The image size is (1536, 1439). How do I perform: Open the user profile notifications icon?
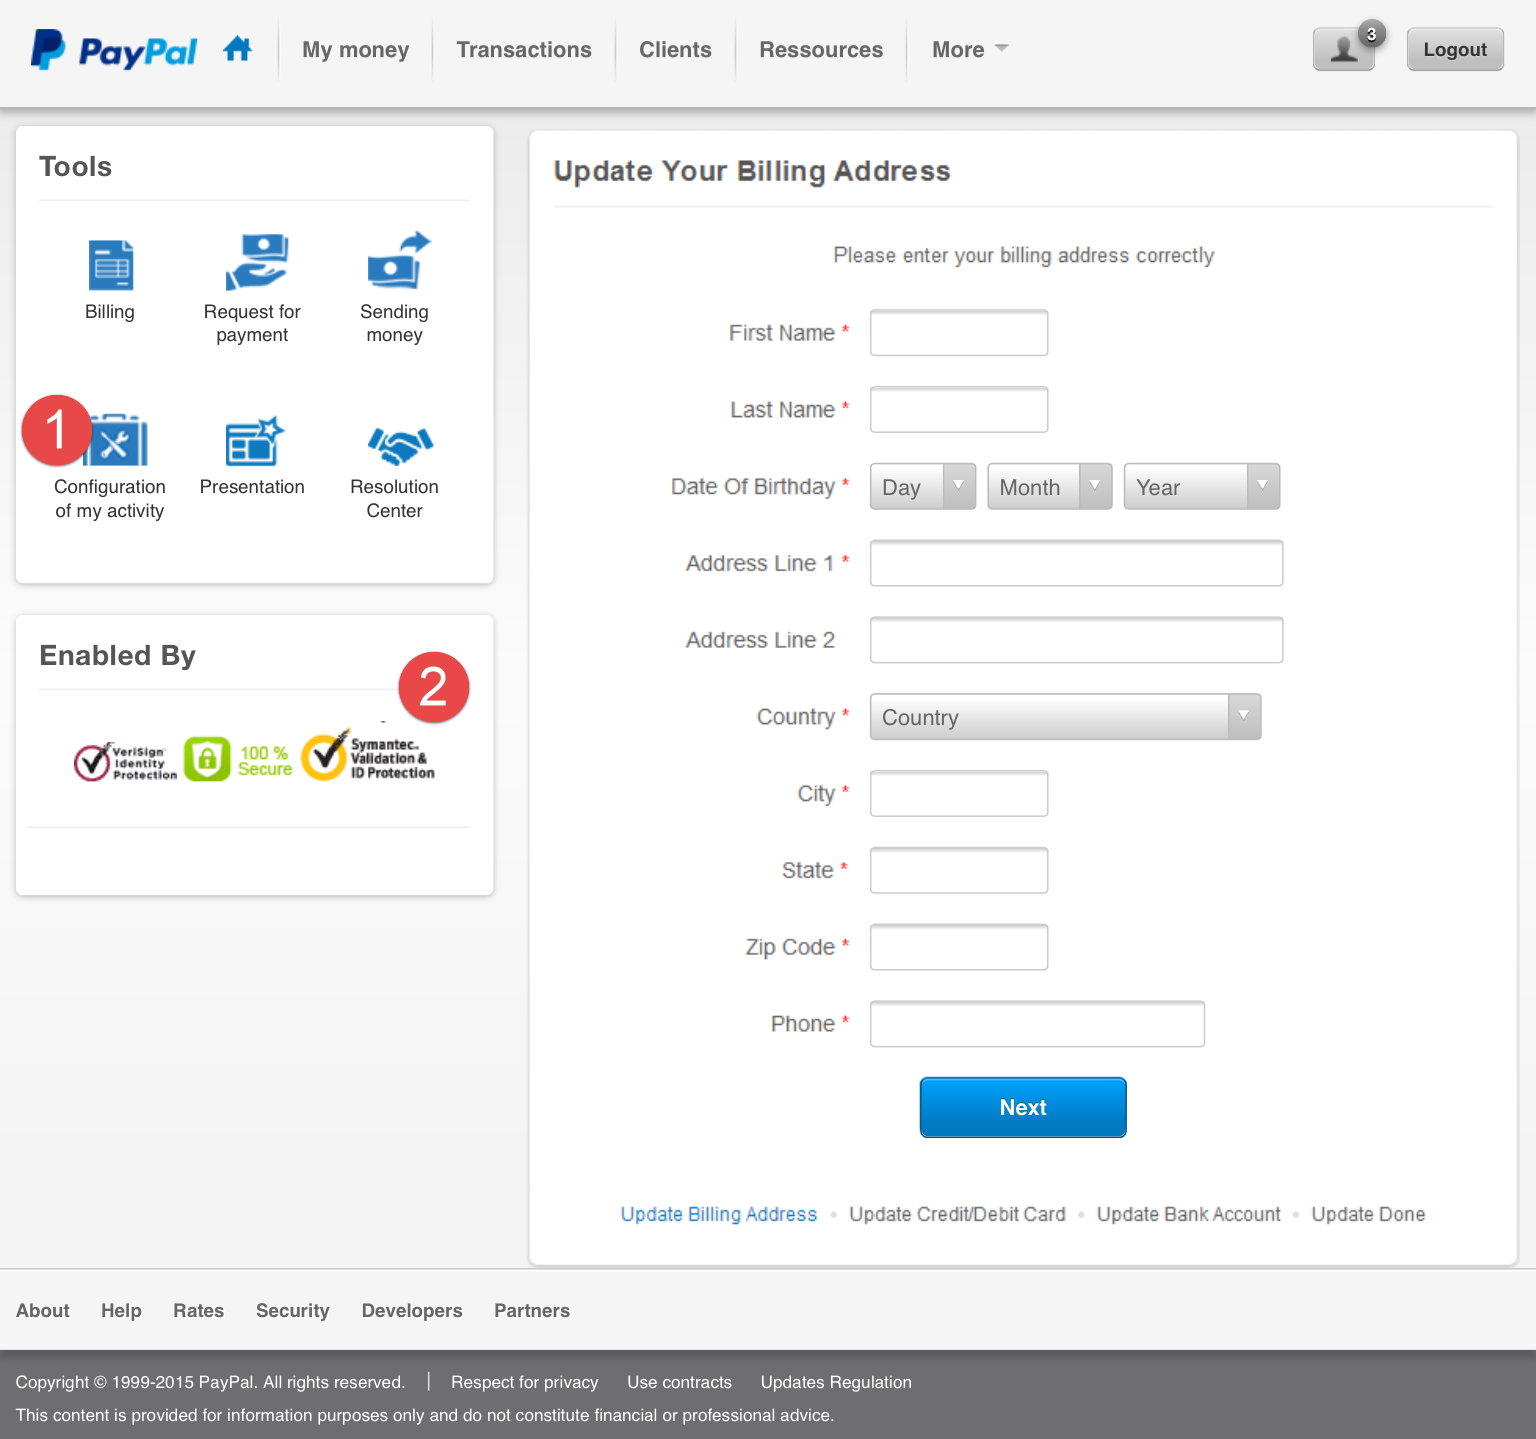click(1344, 49)
